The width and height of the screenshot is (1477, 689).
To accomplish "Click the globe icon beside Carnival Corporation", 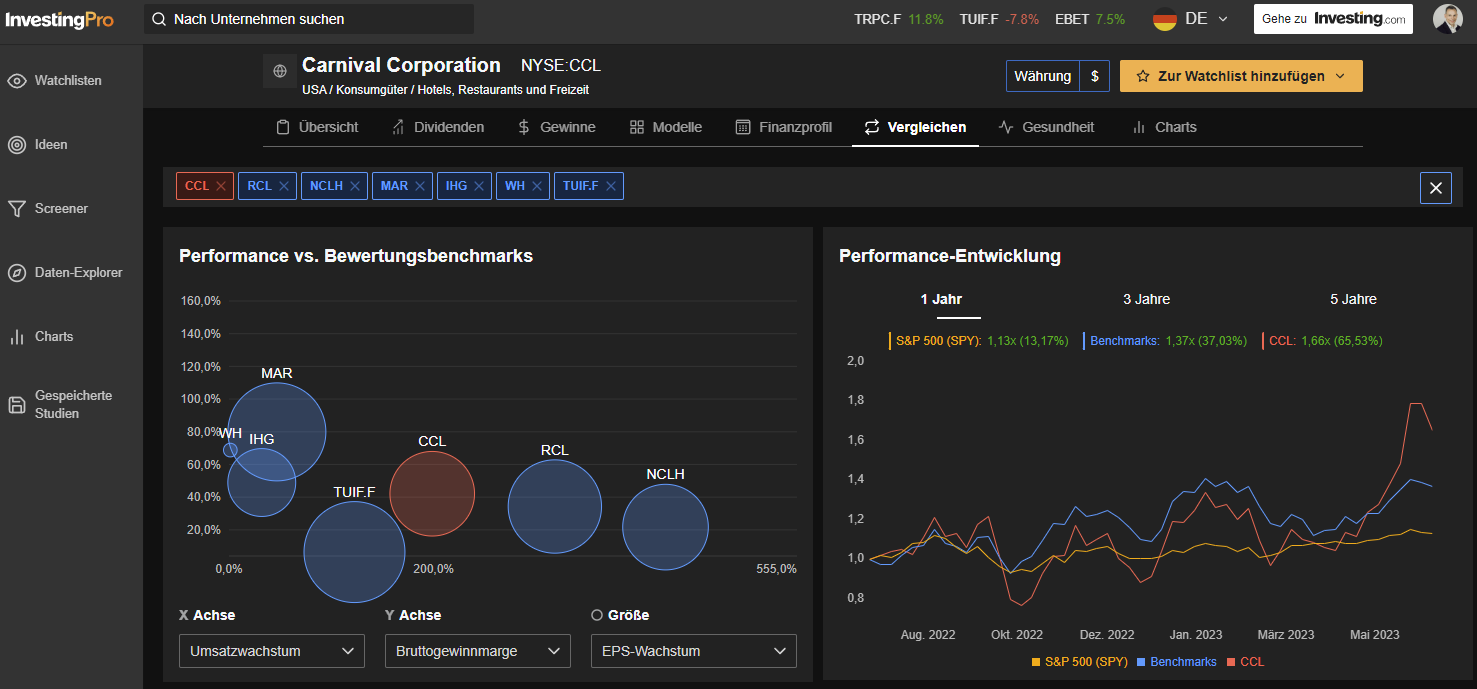I will pyautogui.click(x=280, y=71).
